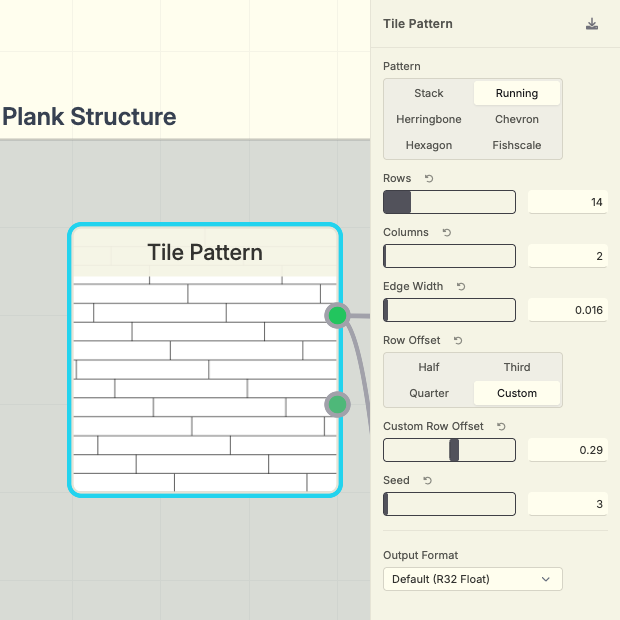Select the Tile Pattern node preview
This screenshot has height=620, width=620.
[205, 384]
